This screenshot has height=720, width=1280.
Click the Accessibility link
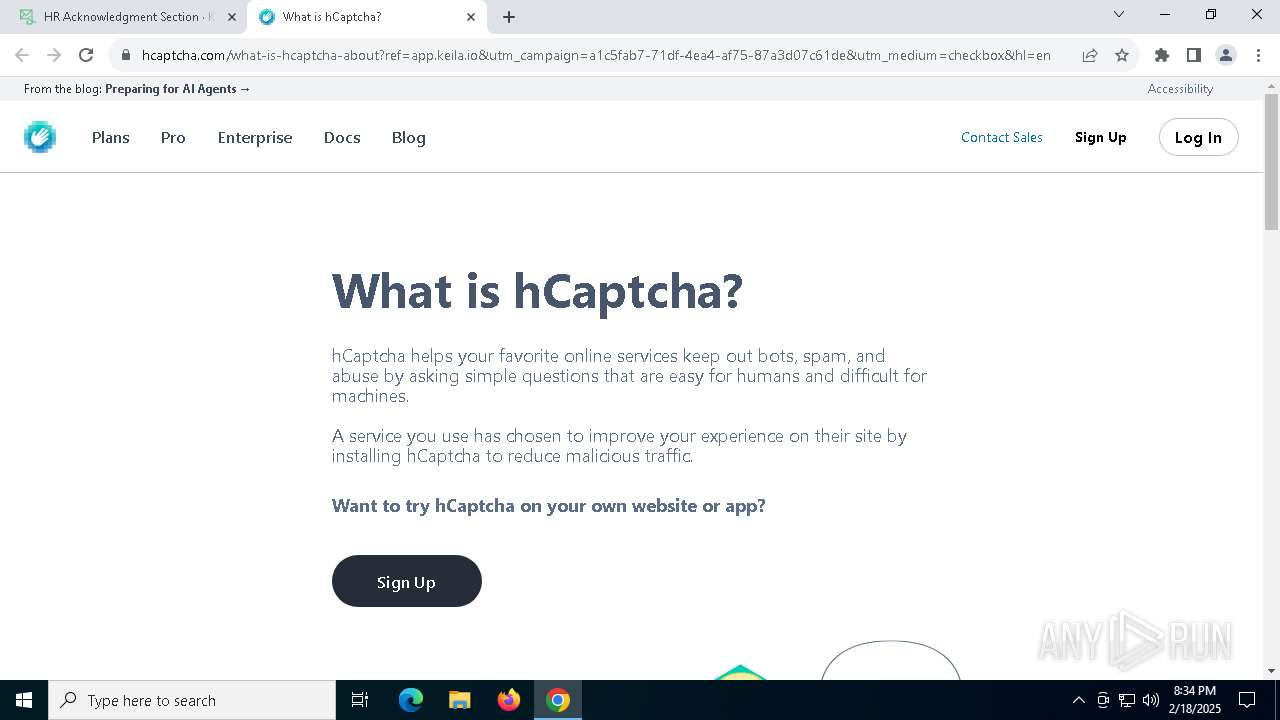(1180, 89)
